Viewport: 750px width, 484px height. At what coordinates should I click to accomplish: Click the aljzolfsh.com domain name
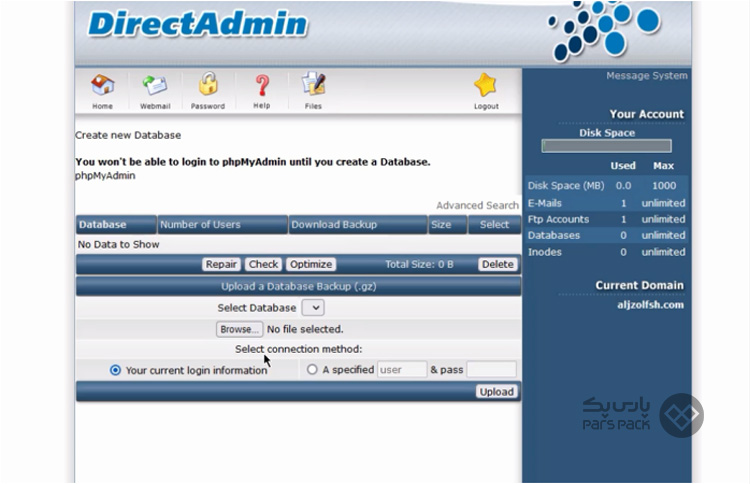(650, 305)
